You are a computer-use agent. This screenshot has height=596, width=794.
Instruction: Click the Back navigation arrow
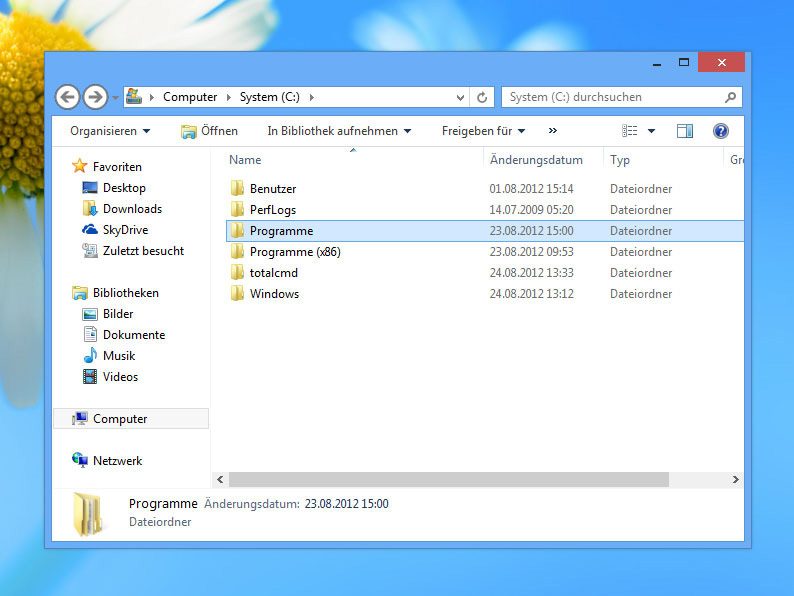[x=68, y=97]
